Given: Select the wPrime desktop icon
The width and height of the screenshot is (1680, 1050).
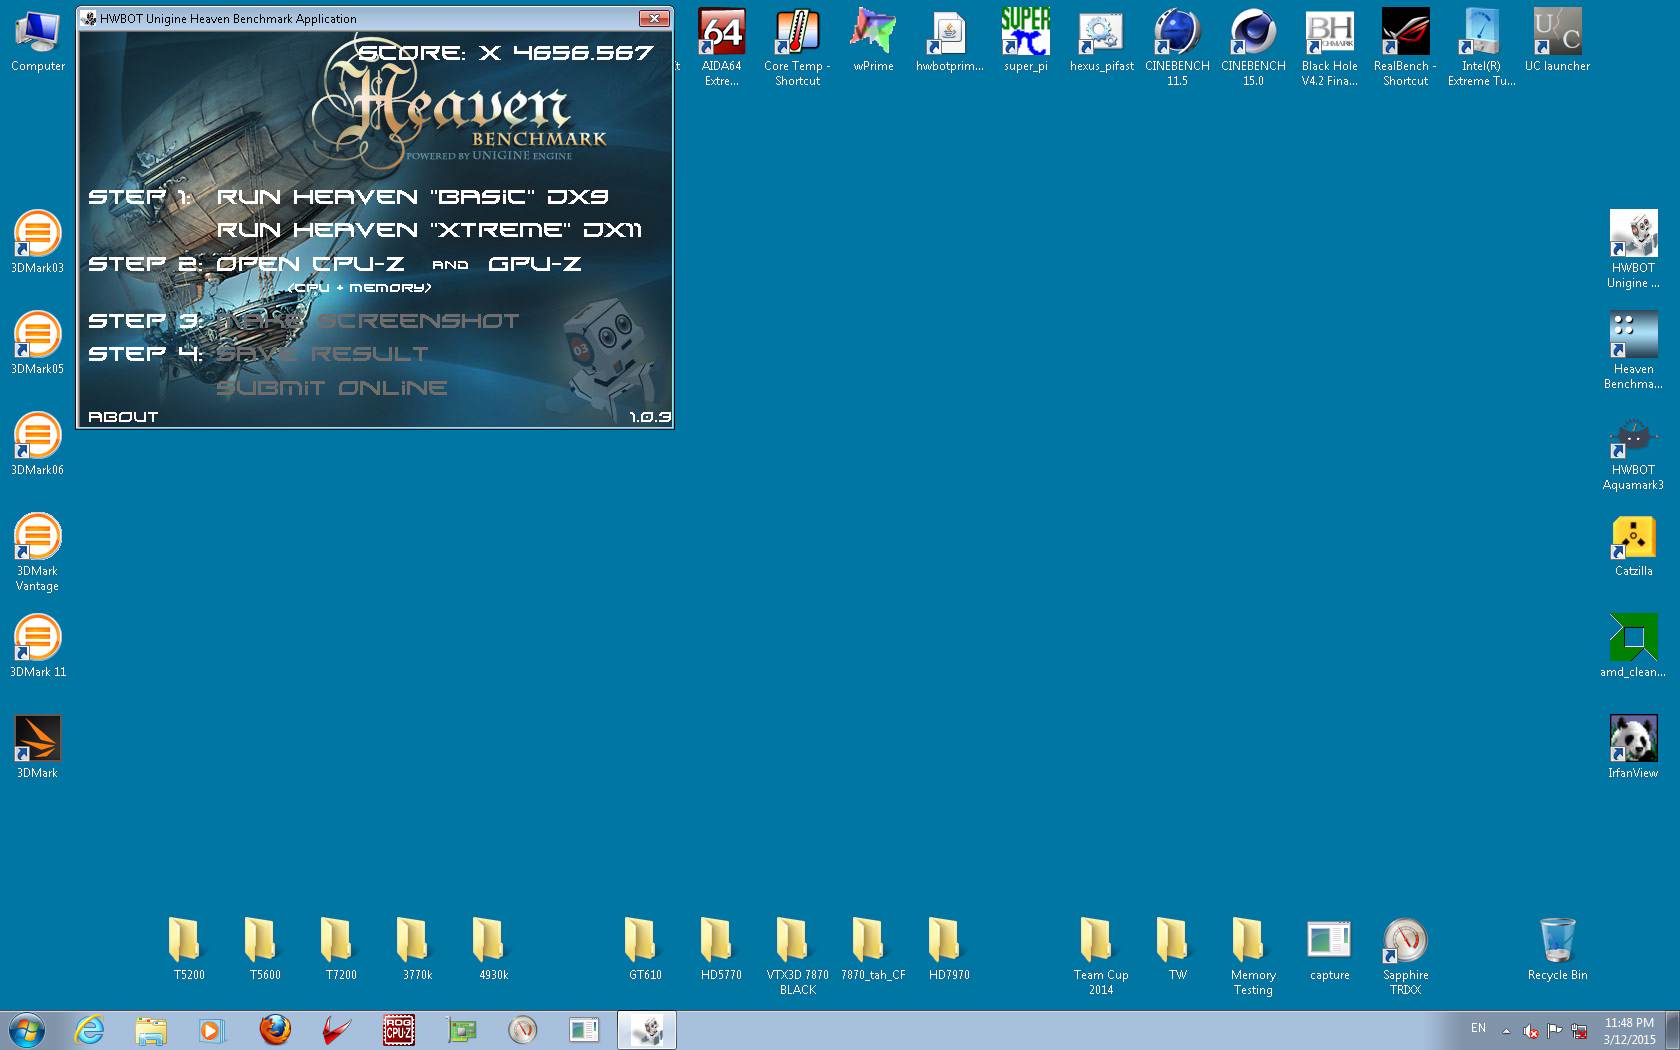Looking at the screenshot, I should (874, 41).
